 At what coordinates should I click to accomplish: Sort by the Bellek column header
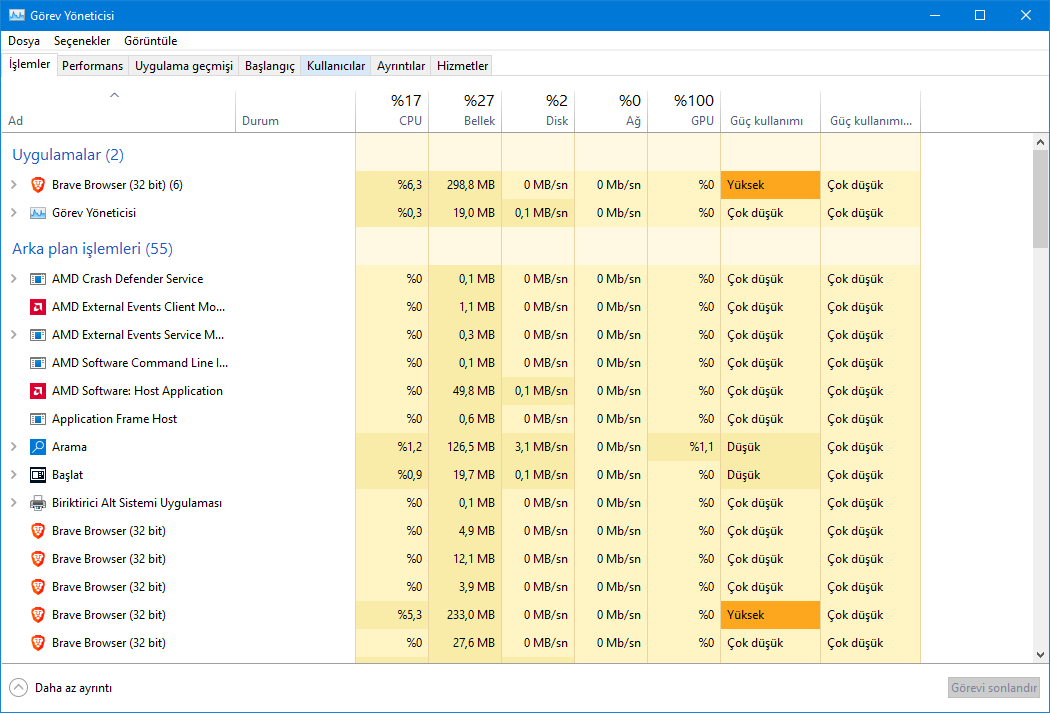[x=465, y=111]
